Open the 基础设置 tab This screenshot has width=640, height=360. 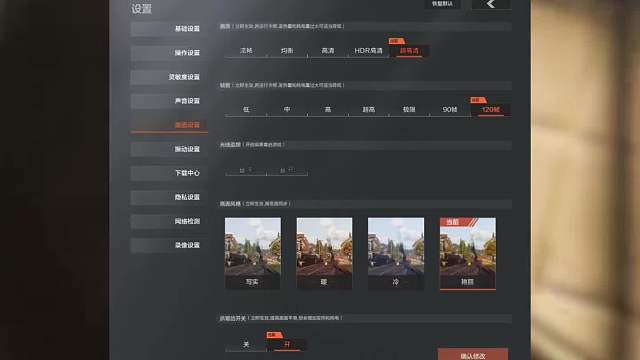(x=169, y=29)
